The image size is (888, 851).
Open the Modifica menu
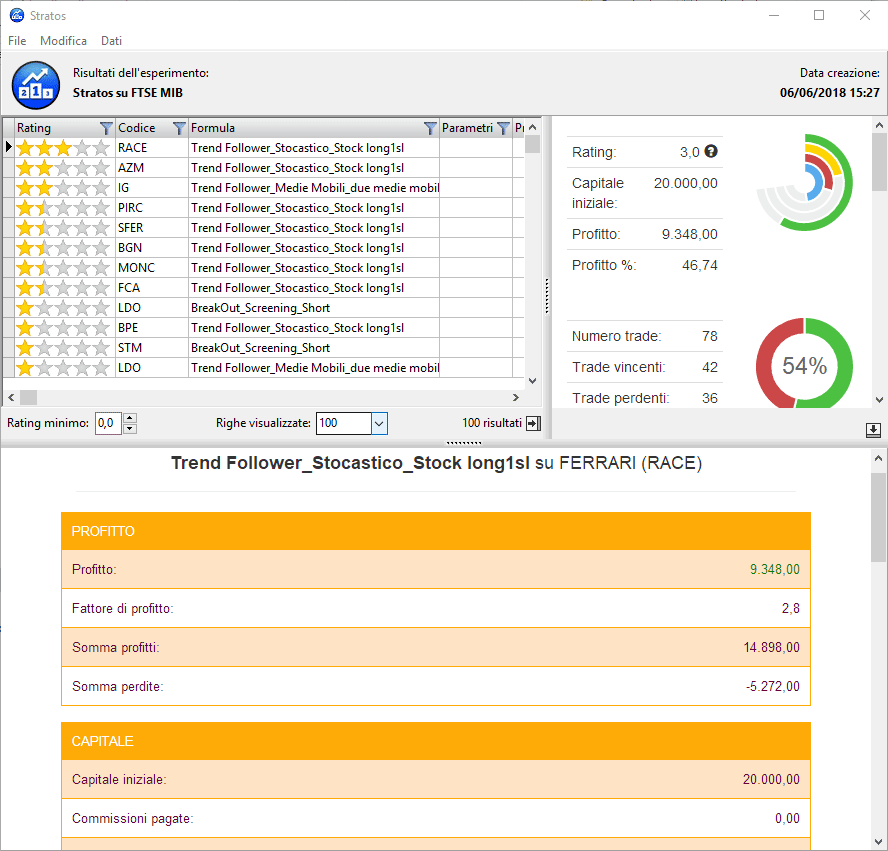[63, 41]
